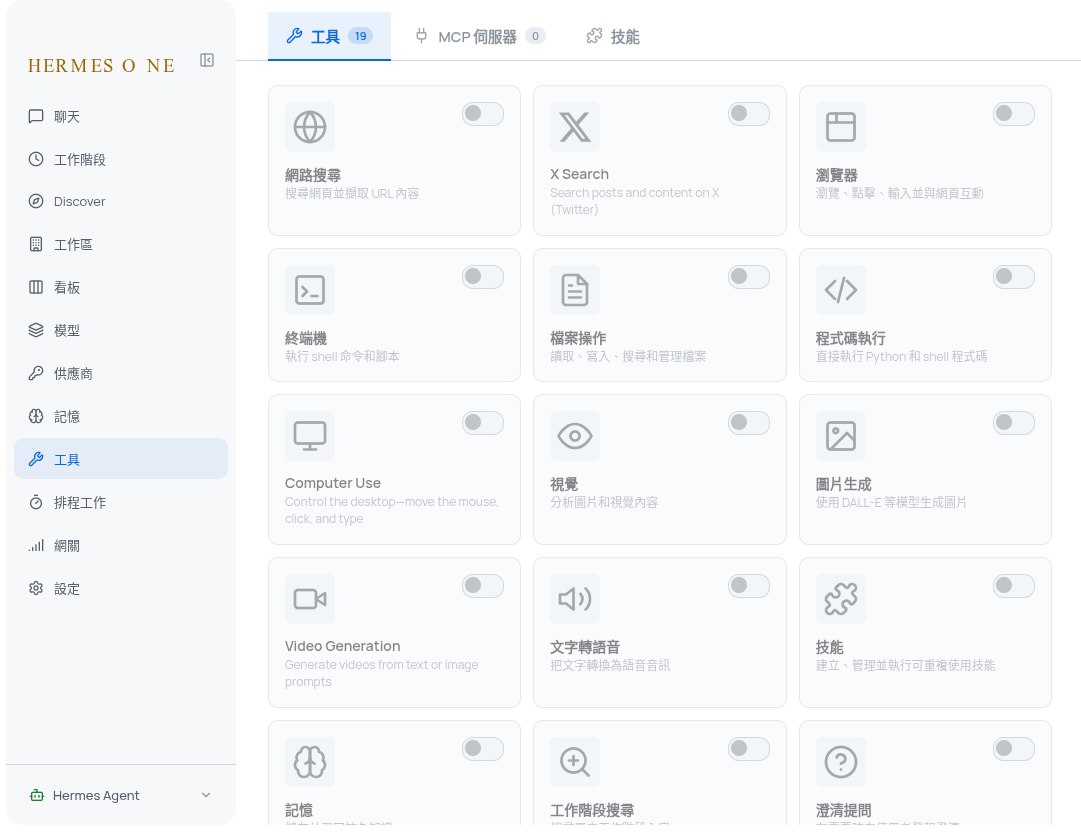1081x833 pixels.
Task: Click the 工作階段搜尋 magnifier icon
Action: pyautogui.click(x=575, y=762)
